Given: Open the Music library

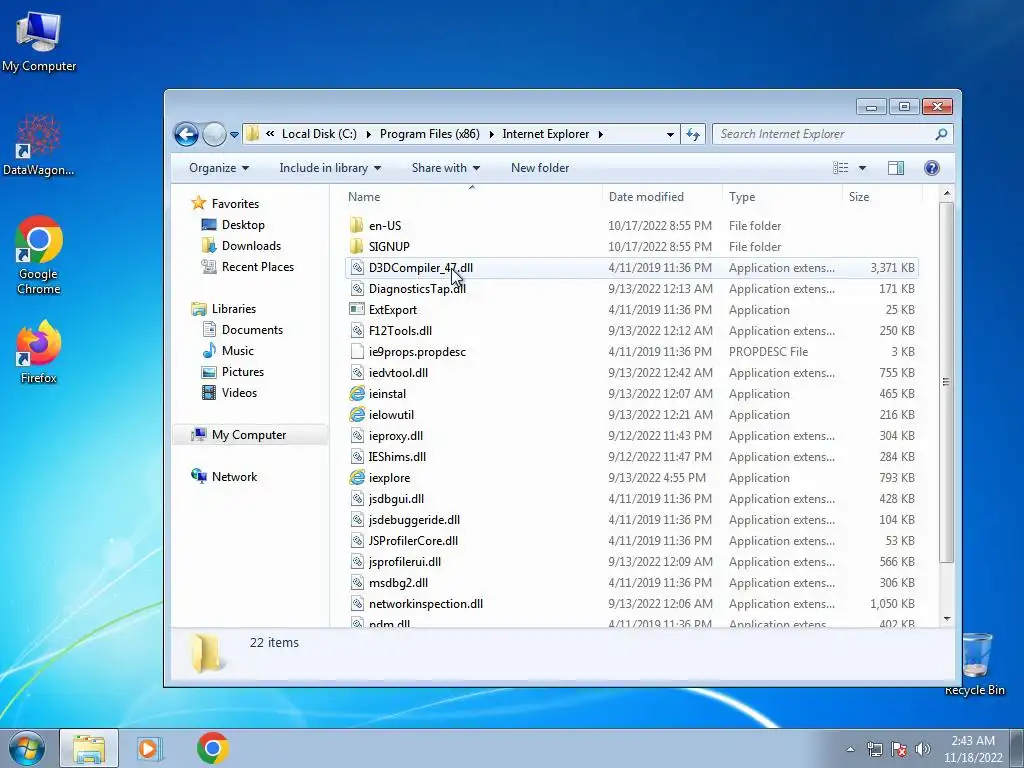Looking at the screenshot, I should (238, 351).
